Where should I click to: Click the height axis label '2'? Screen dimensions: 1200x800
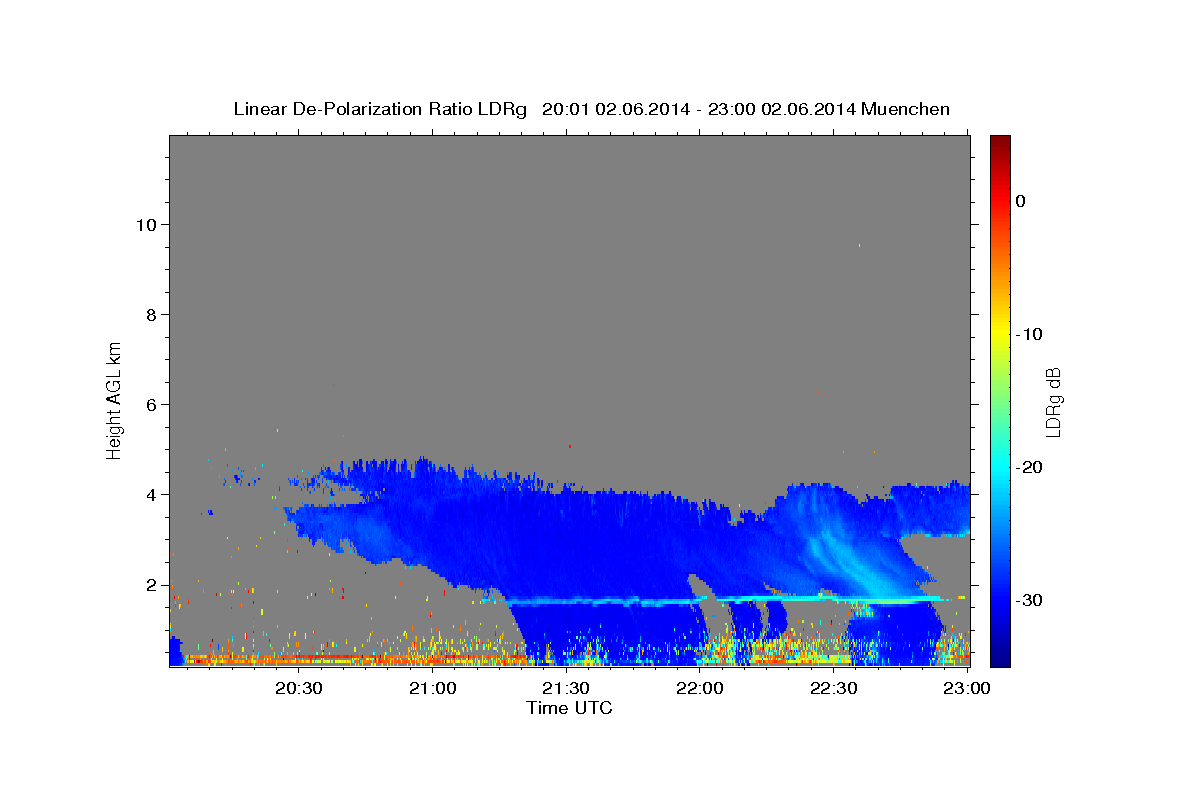[150, 584]
